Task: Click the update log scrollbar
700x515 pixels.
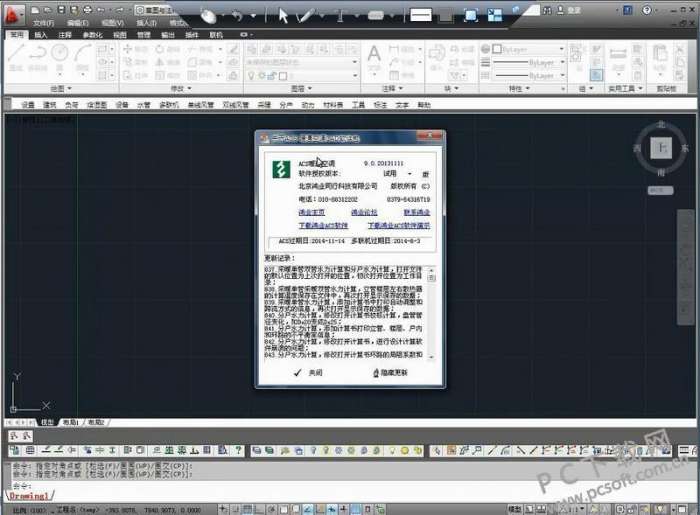Action: 436,310
